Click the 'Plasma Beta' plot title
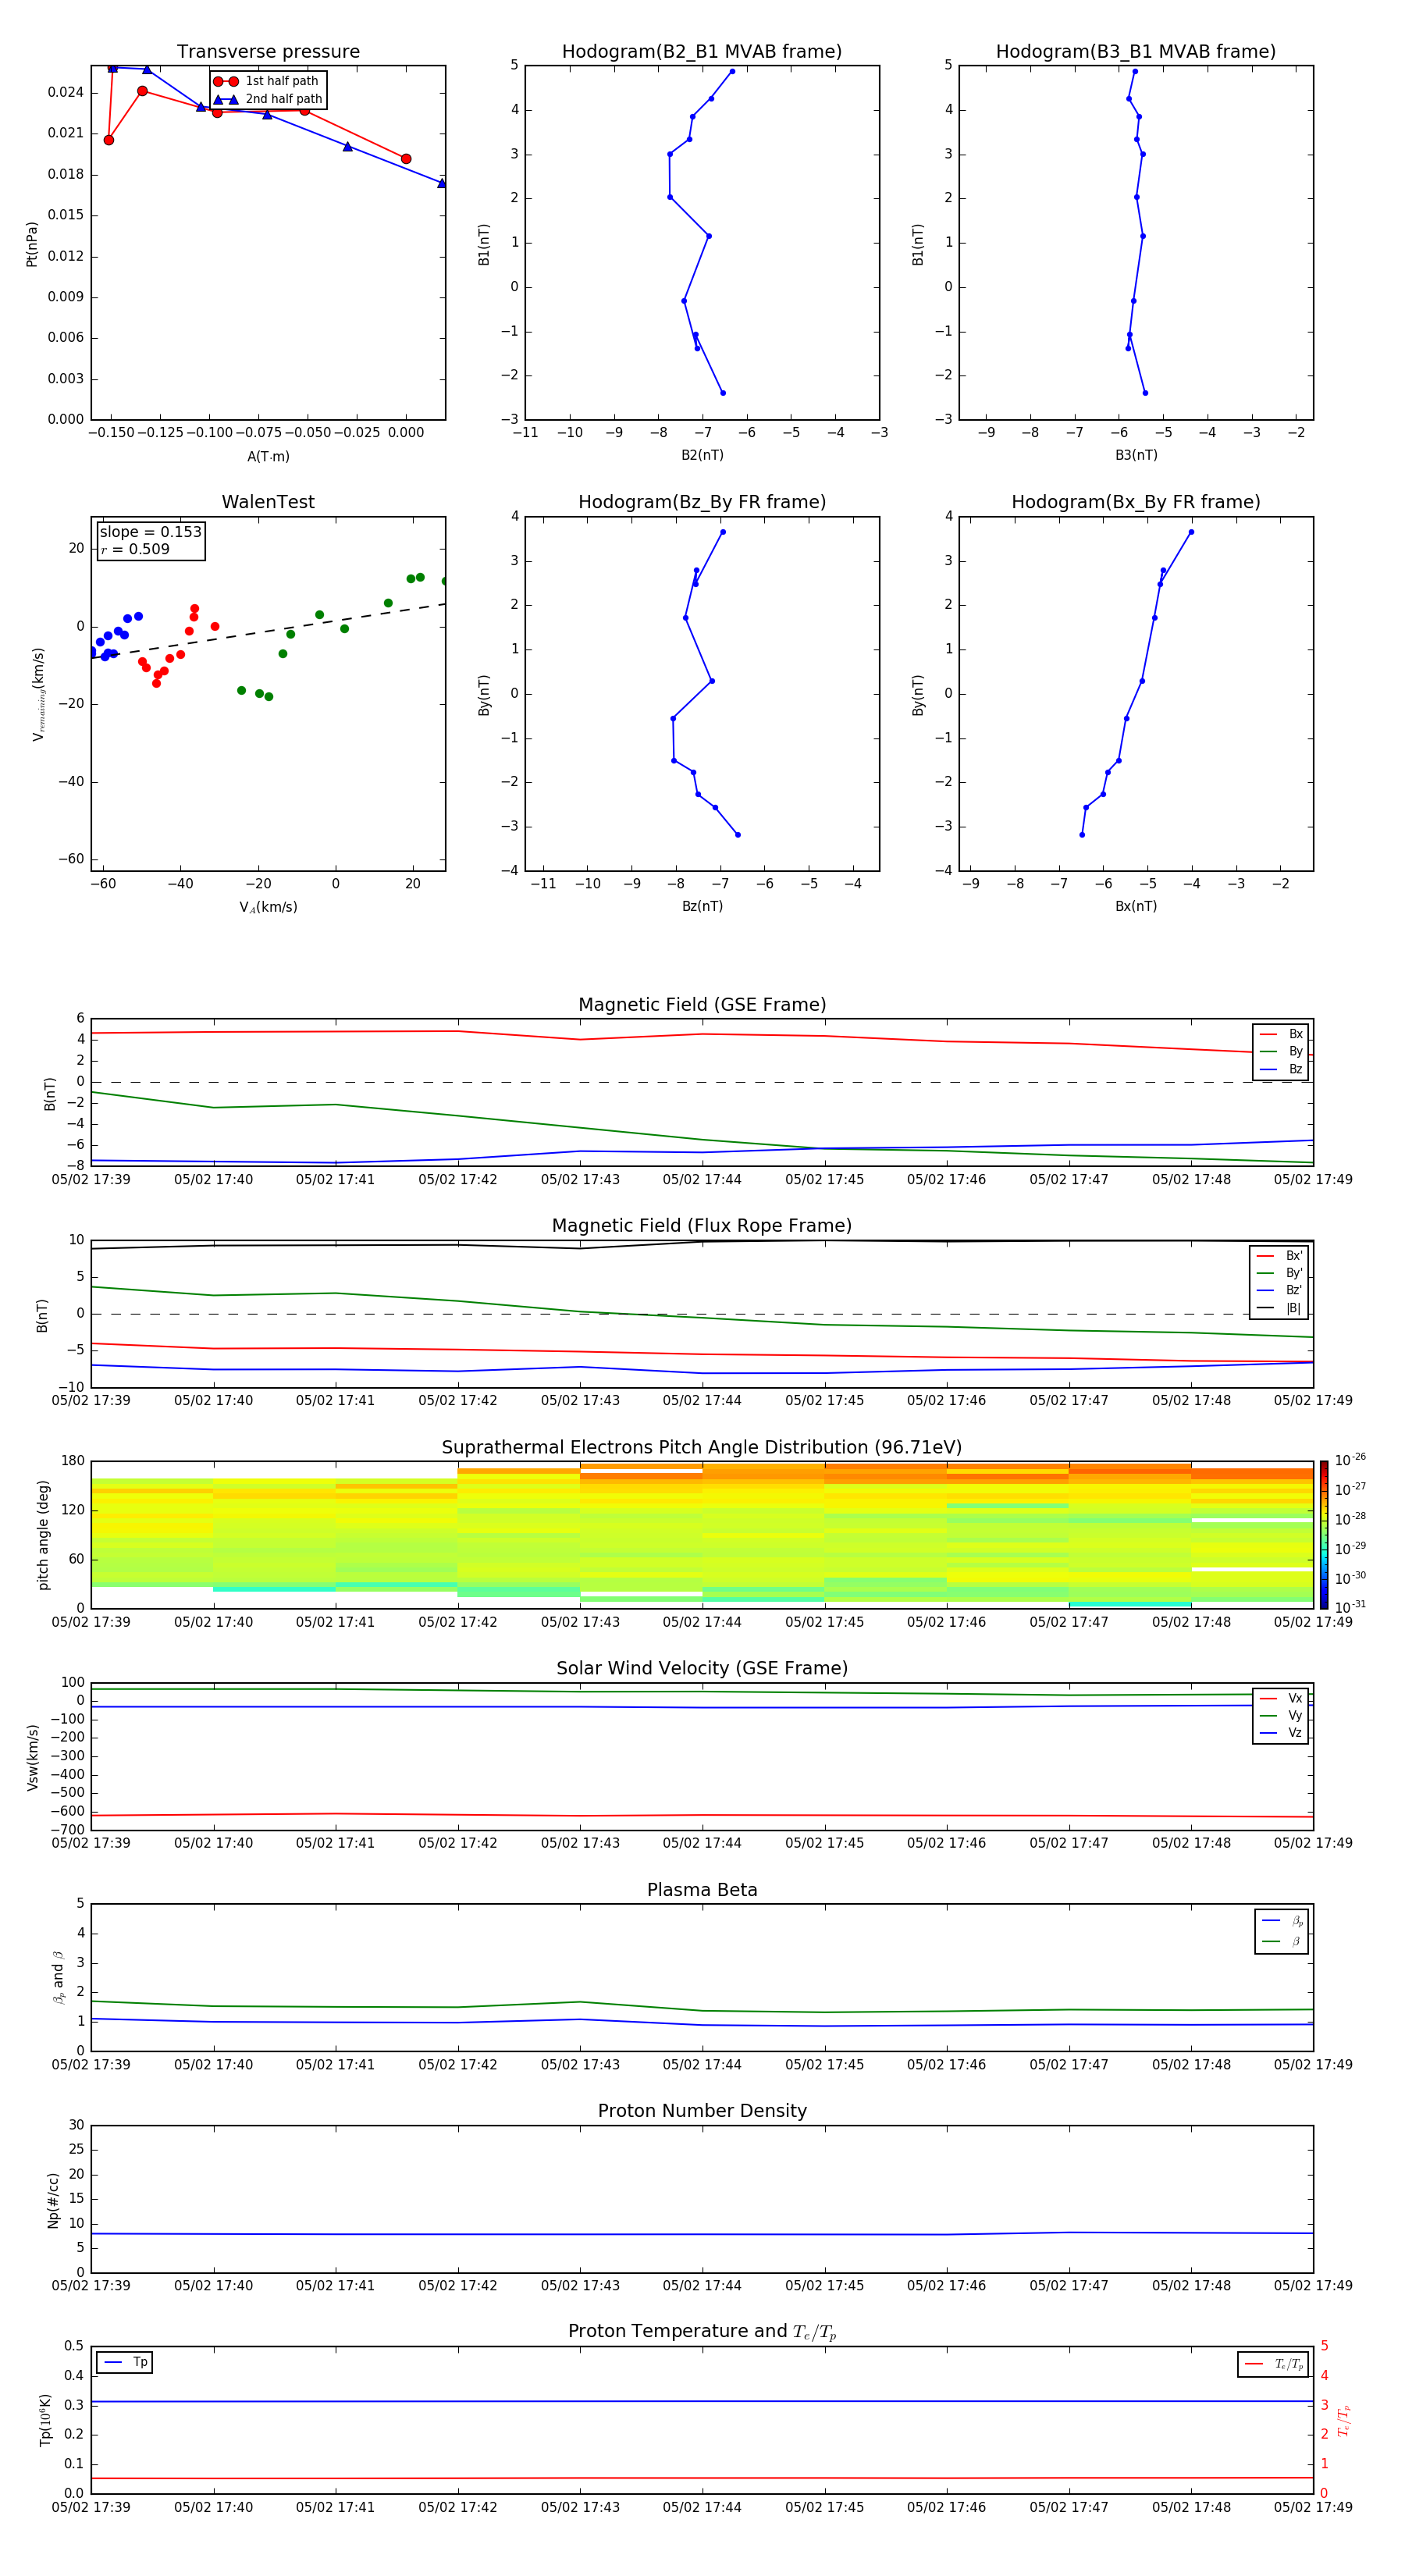Screen dimensions: 1405x2576 pos(702,1890)
